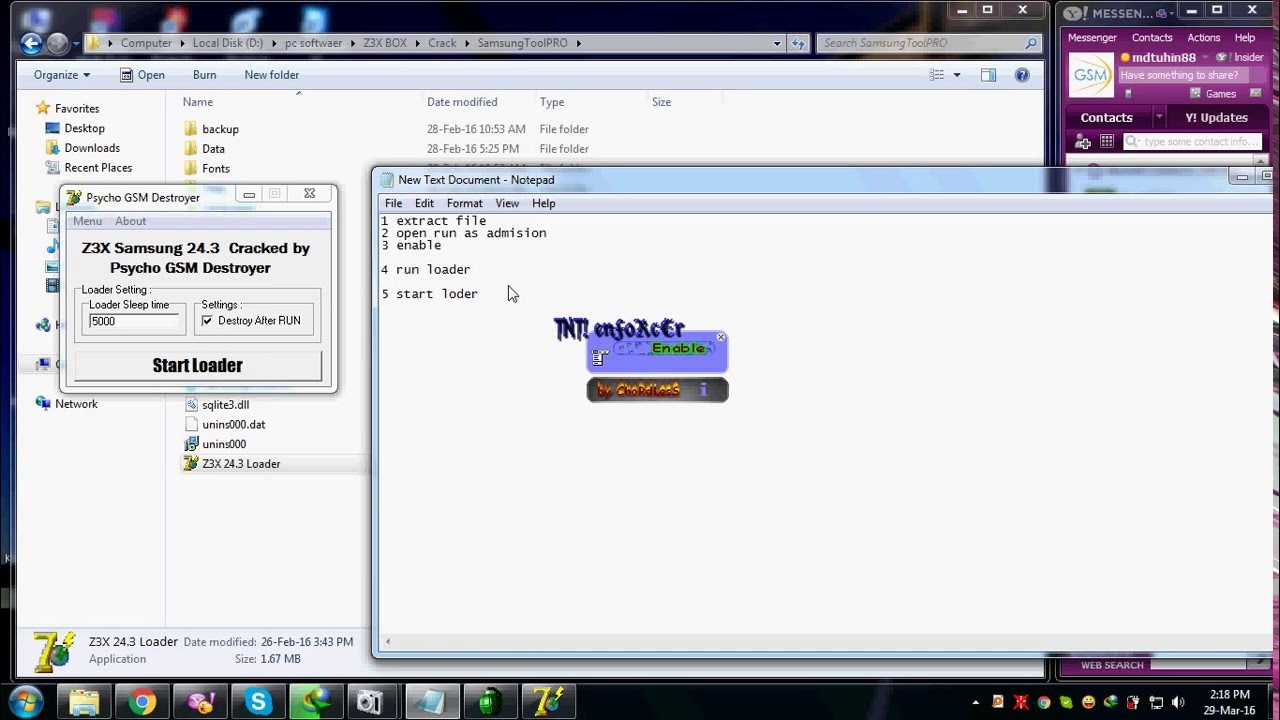Sort by the Size column header
Viewport: 1280px width, 720px height.
661,102
